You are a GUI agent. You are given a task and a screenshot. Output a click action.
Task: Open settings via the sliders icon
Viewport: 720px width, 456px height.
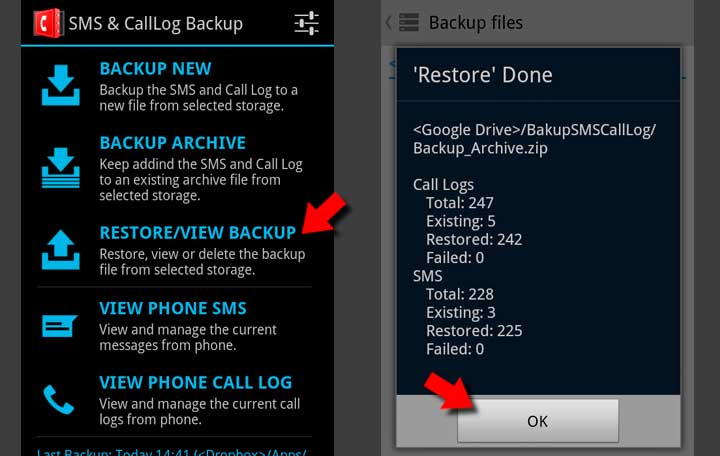point(306,23)
